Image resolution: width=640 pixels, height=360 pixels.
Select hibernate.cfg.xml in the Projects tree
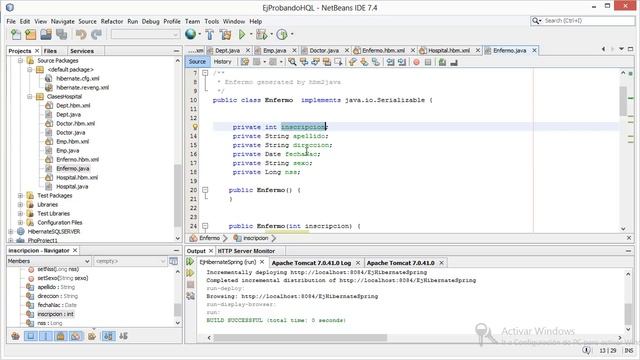click(78, 78)
